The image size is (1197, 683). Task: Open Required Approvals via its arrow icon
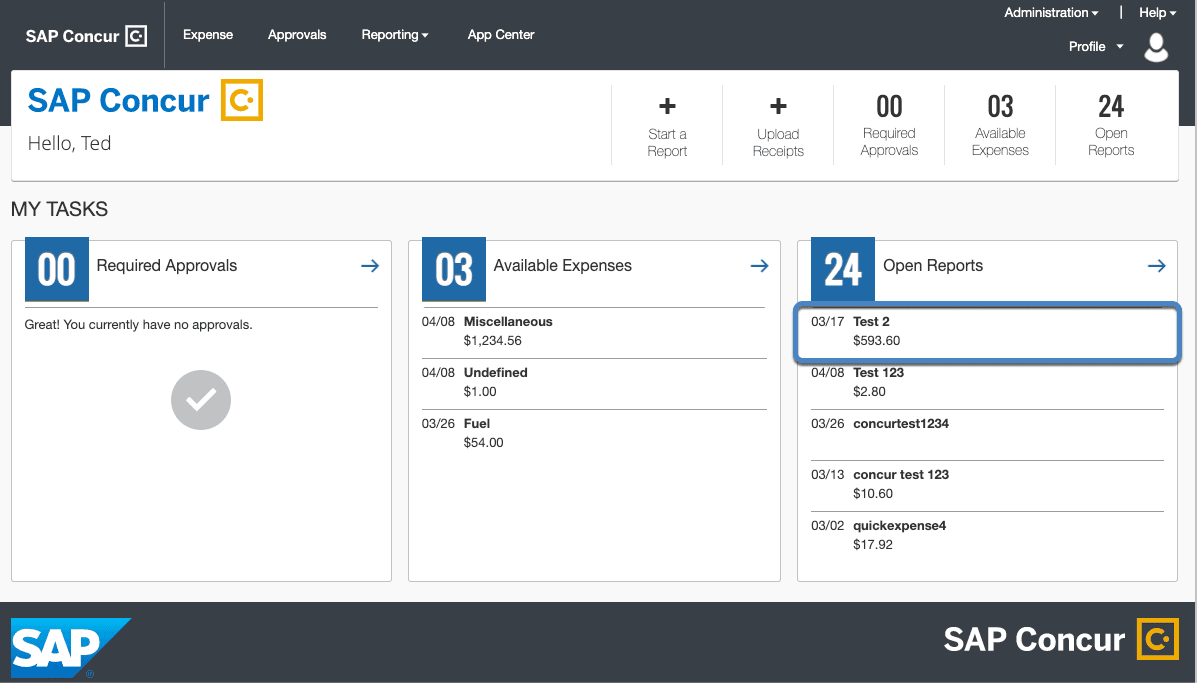(370, 266)
